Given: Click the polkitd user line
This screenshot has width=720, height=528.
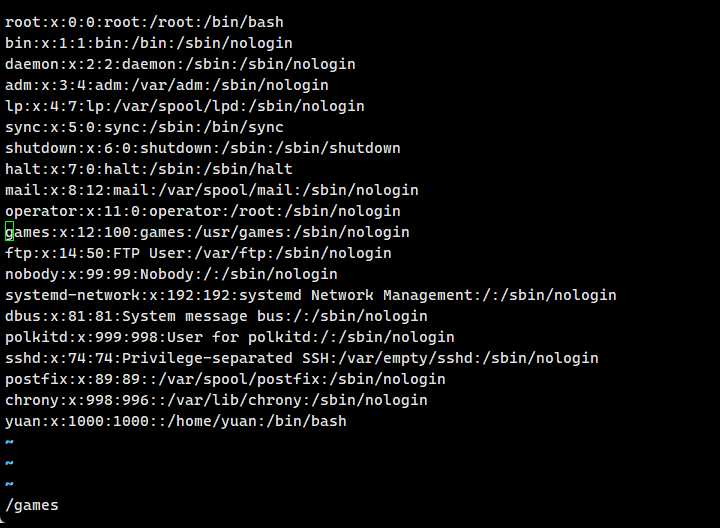Looking at the screenshot, I should [229, 337].
